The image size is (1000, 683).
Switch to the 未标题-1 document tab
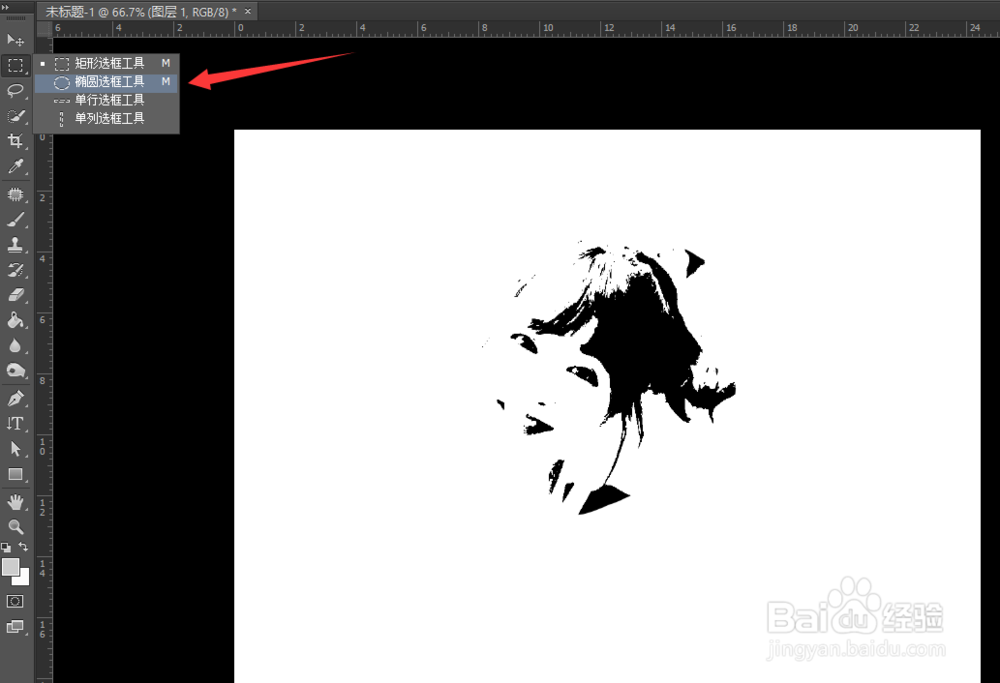tap(140, 11)
